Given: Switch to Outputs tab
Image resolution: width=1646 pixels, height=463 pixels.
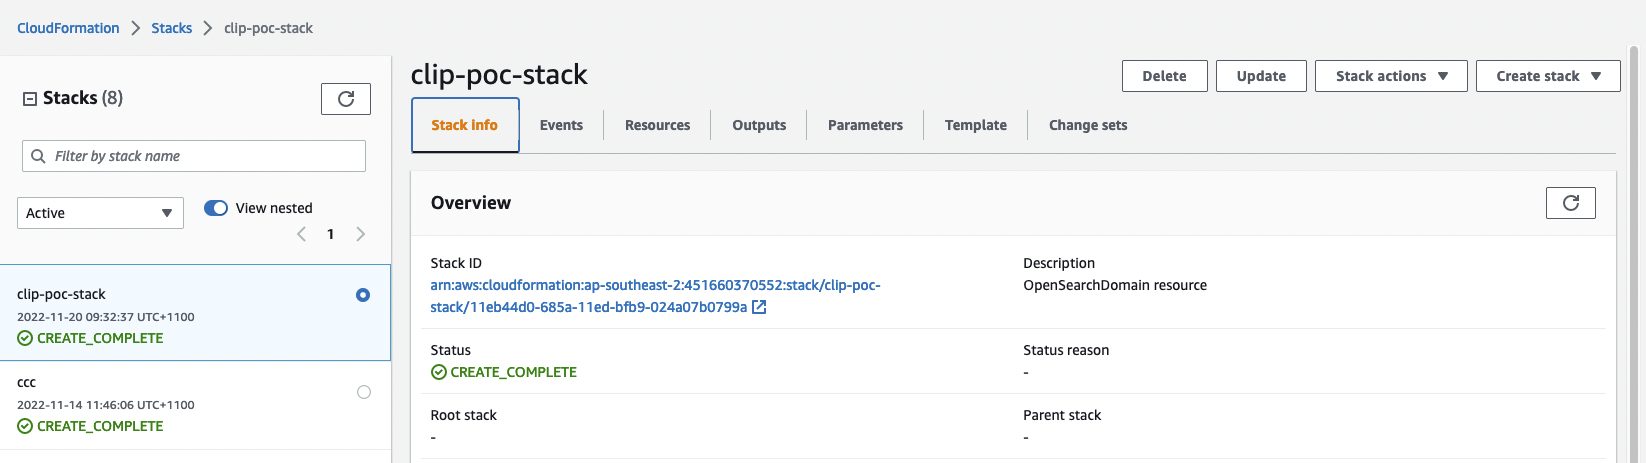Looking at the screenshot, I should pos(759,125).
